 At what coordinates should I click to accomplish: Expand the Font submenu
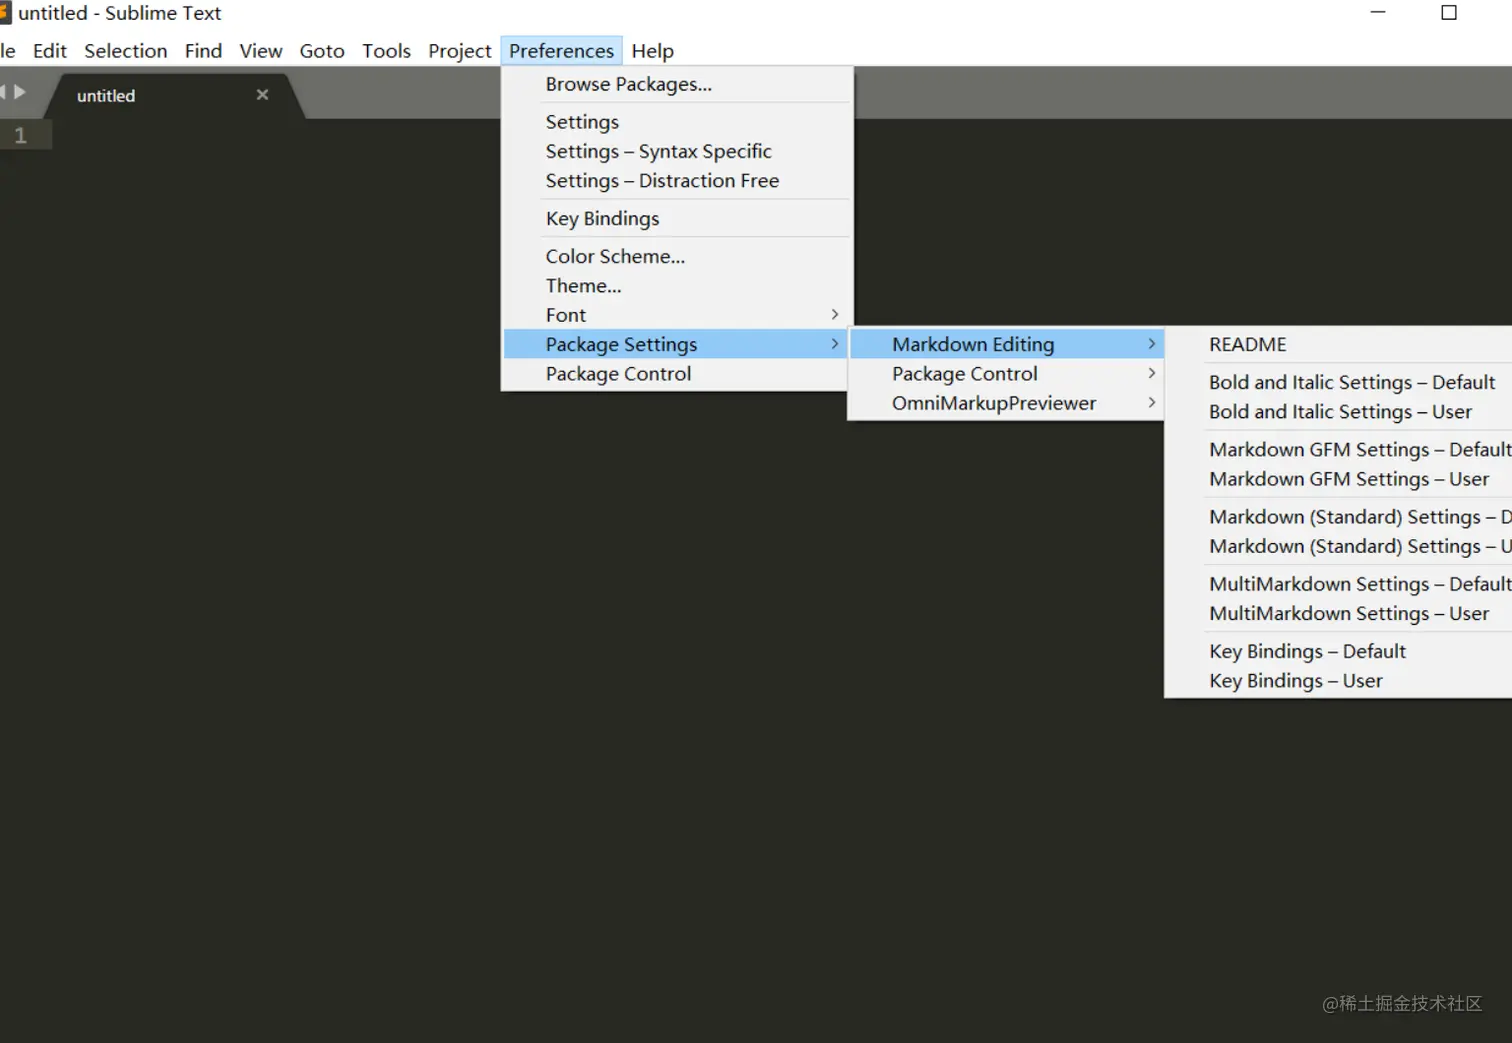pyautogui.click(x=566, y=314)
